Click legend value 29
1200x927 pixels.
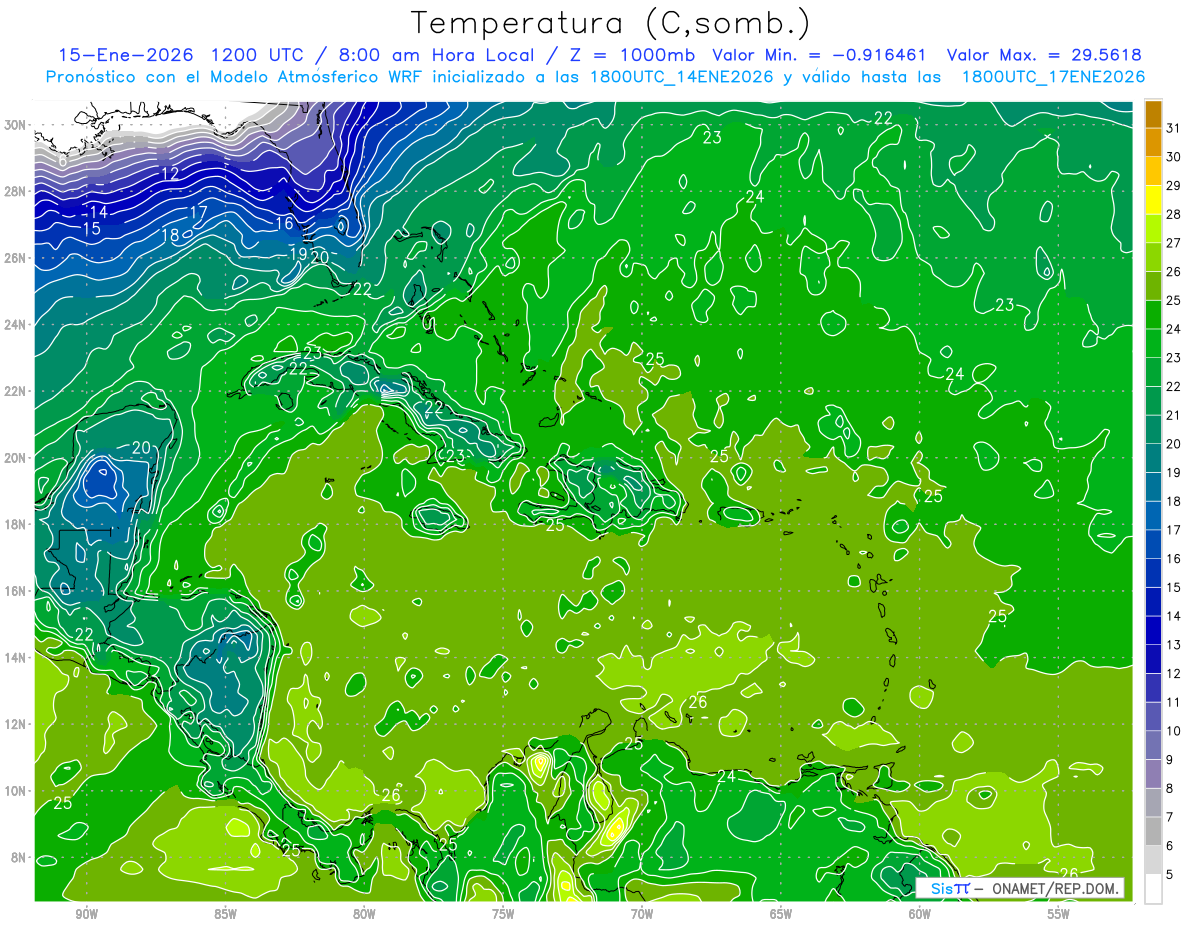1173,186
